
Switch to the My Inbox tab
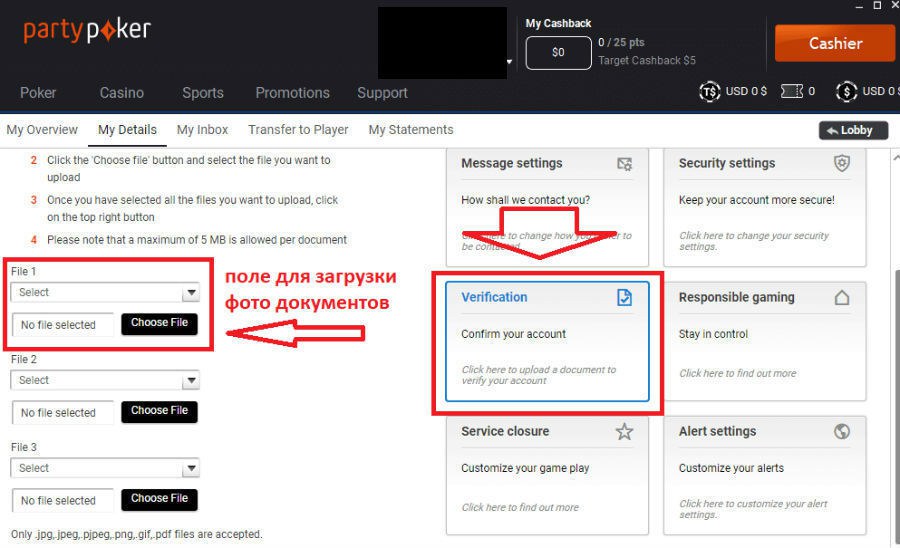202,130
